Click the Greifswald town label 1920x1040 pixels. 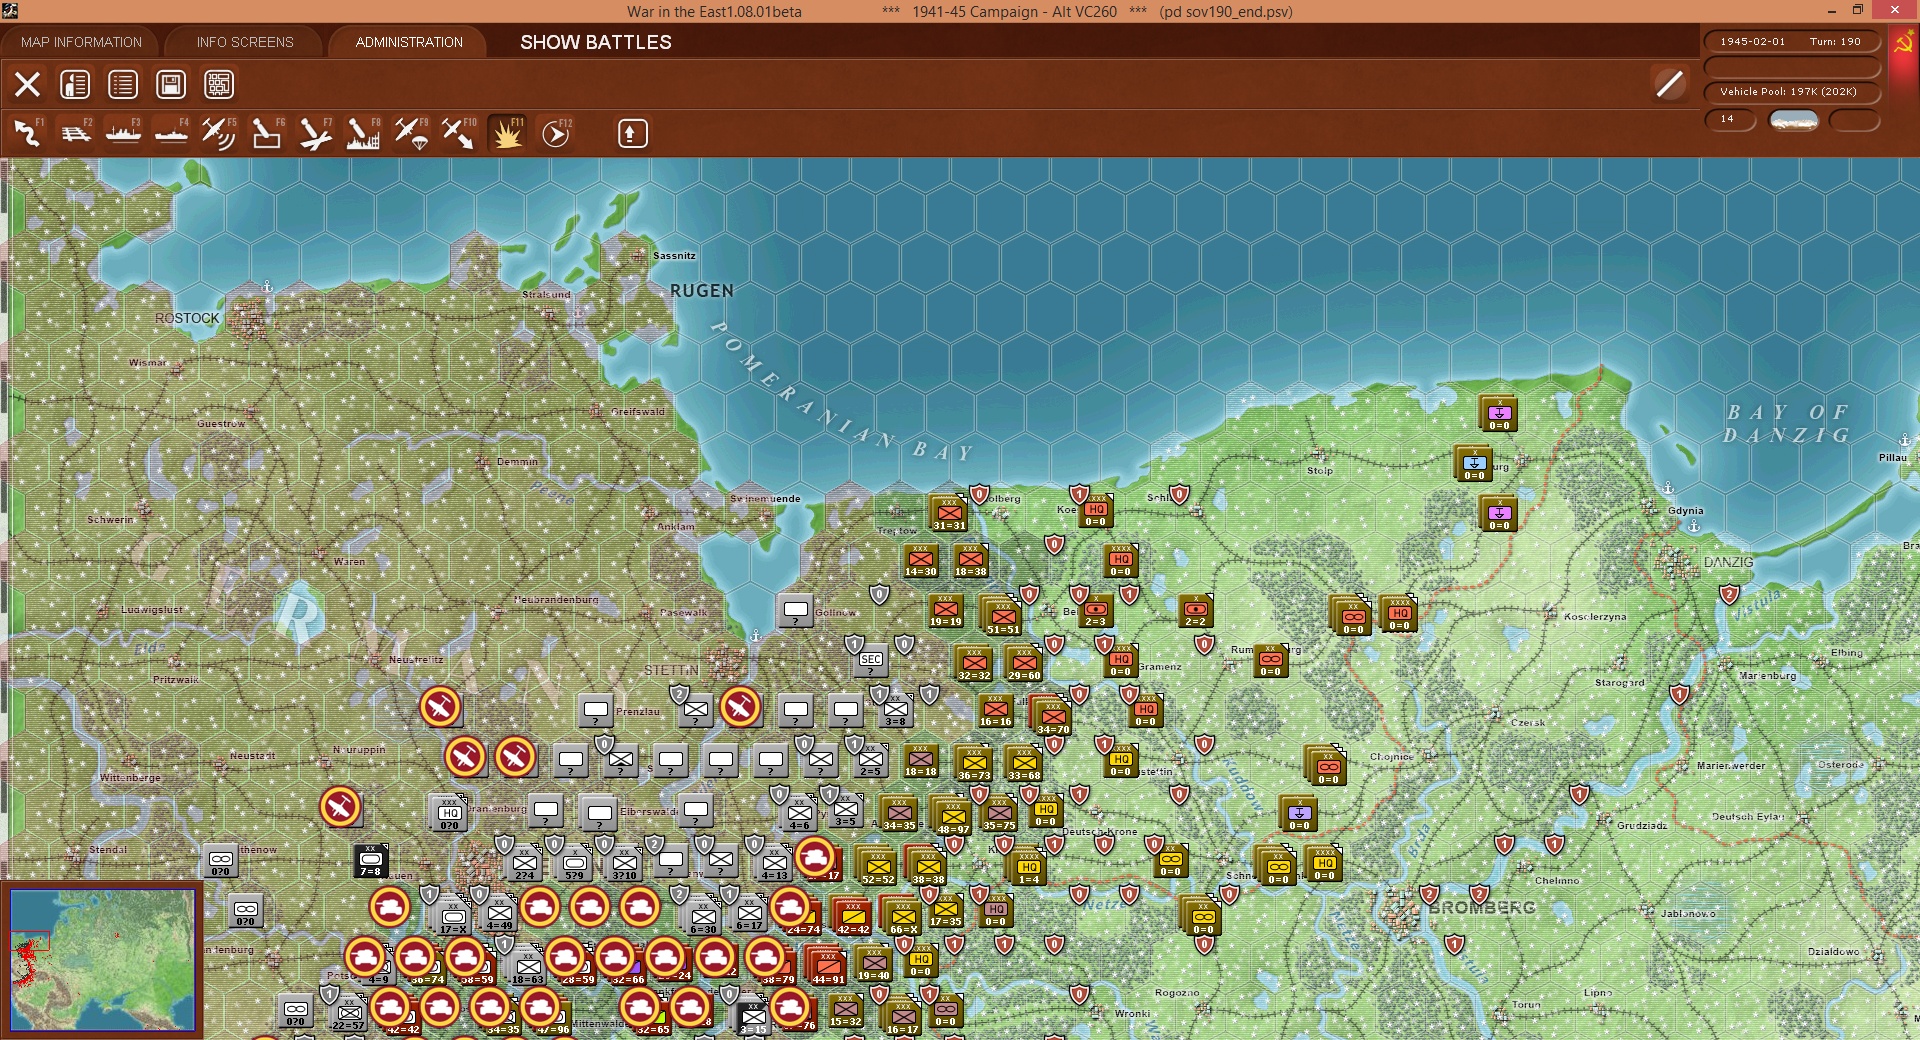tap(638, 412)
